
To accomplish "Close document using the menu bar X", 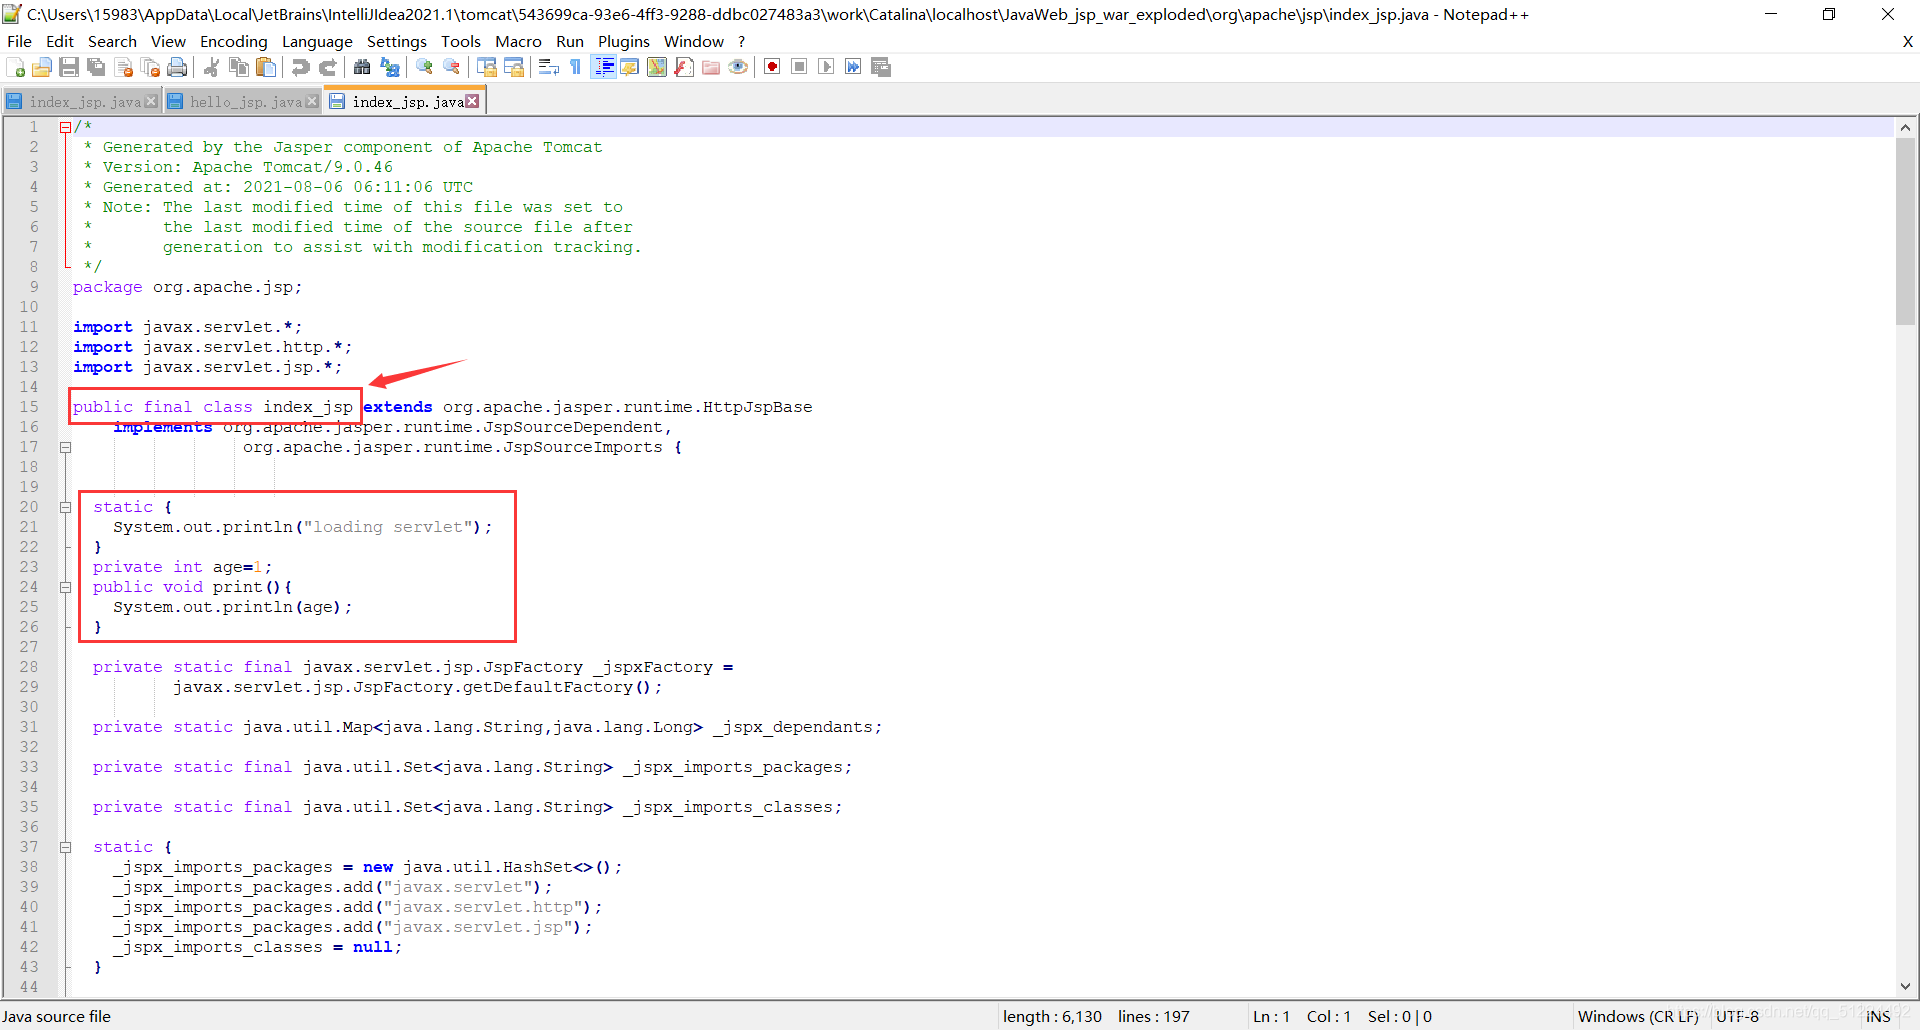I will point(1908,41).
